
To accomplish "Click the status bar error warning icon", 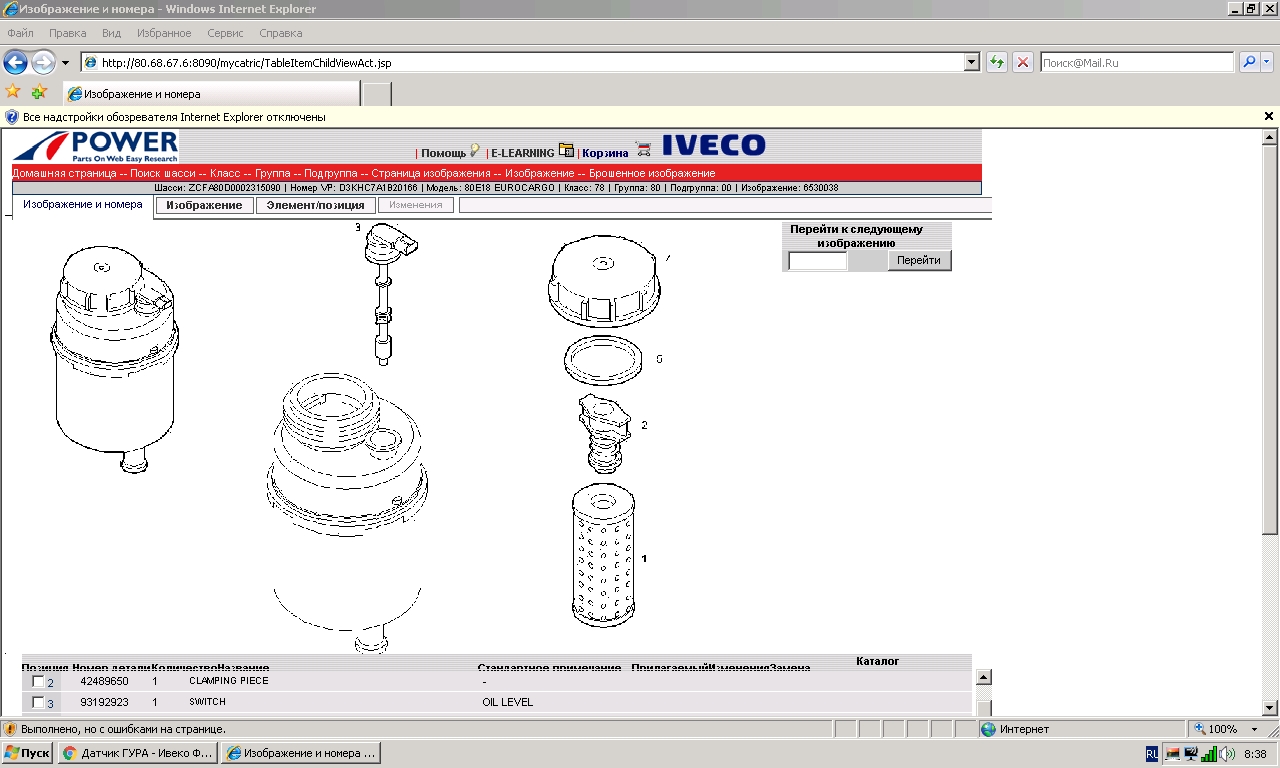I will pyautogui.click(x=11, y=729).
